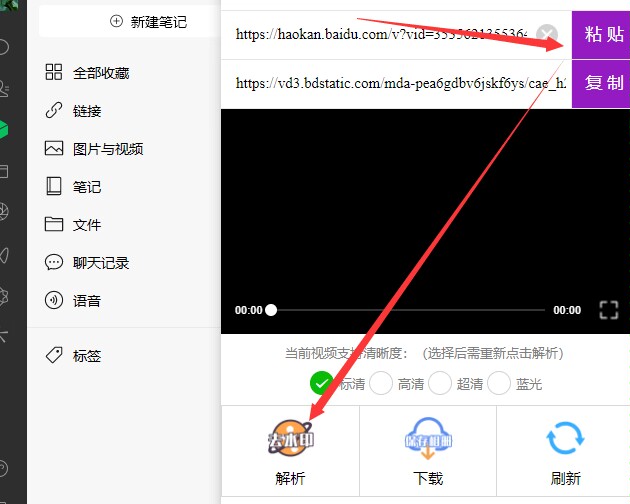Viewport: 630px width, 504px height.
Task: Click the 下载 cloud download icon
Action: pos(428,440)
